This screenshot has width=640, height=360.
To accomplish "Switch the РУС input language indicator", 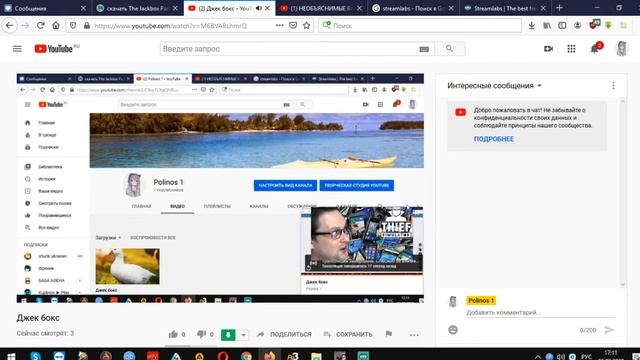I will (586, 357).
